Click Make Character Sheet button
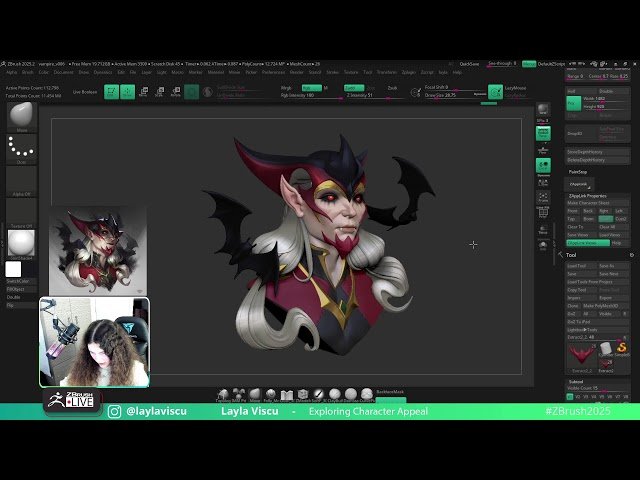 click(x=598, y=203)
